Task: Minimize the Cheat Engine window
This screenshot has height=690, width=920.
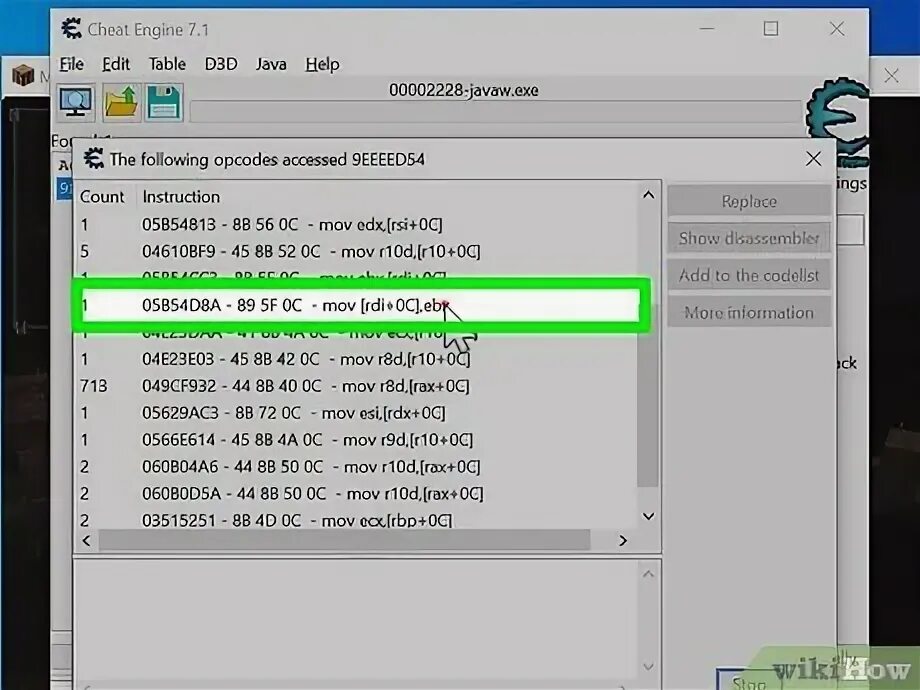Action: coord(707,28)
